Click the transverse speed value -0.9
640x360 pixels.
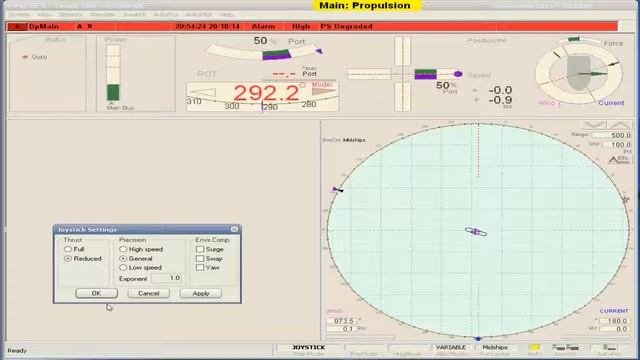click(500, 100)
